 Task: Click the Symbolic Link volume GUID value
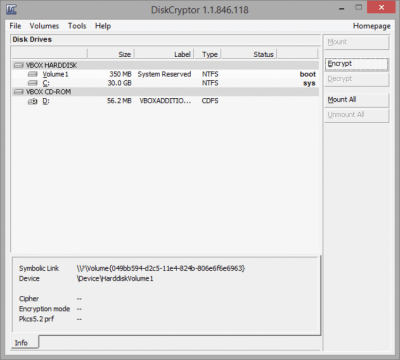click(x=161, y=268)
